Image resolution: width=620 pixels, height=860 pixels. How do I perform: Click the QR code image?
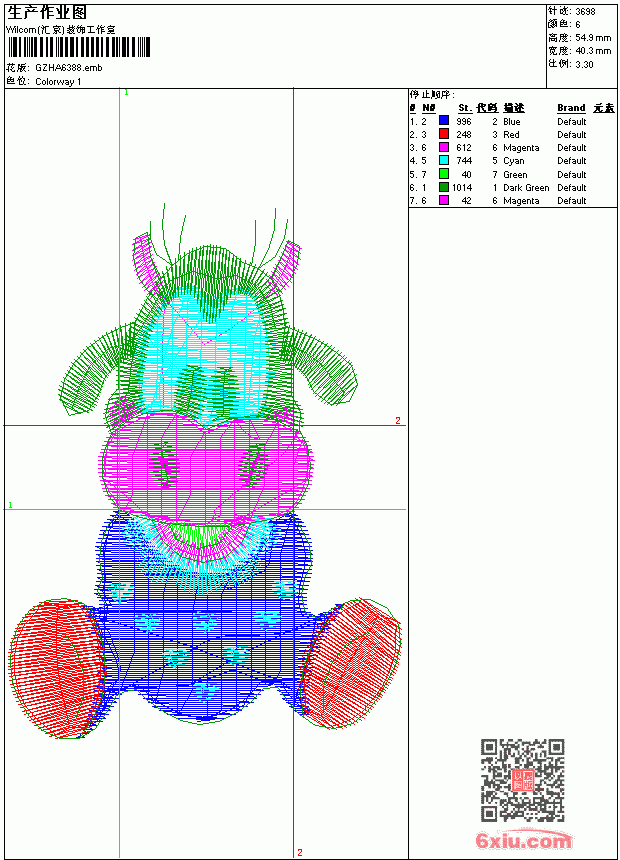pyautogui.click(x=522, y=780)
